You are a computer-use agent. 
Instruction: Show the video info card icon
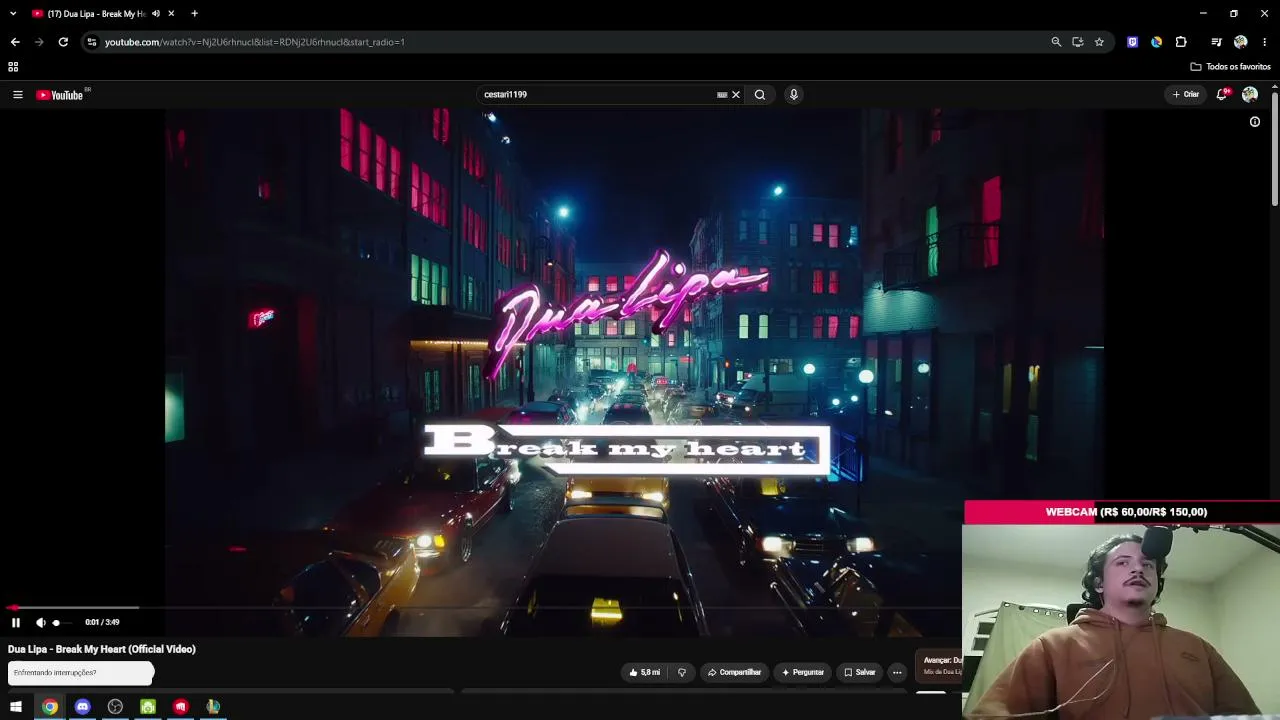point(1255,122)
